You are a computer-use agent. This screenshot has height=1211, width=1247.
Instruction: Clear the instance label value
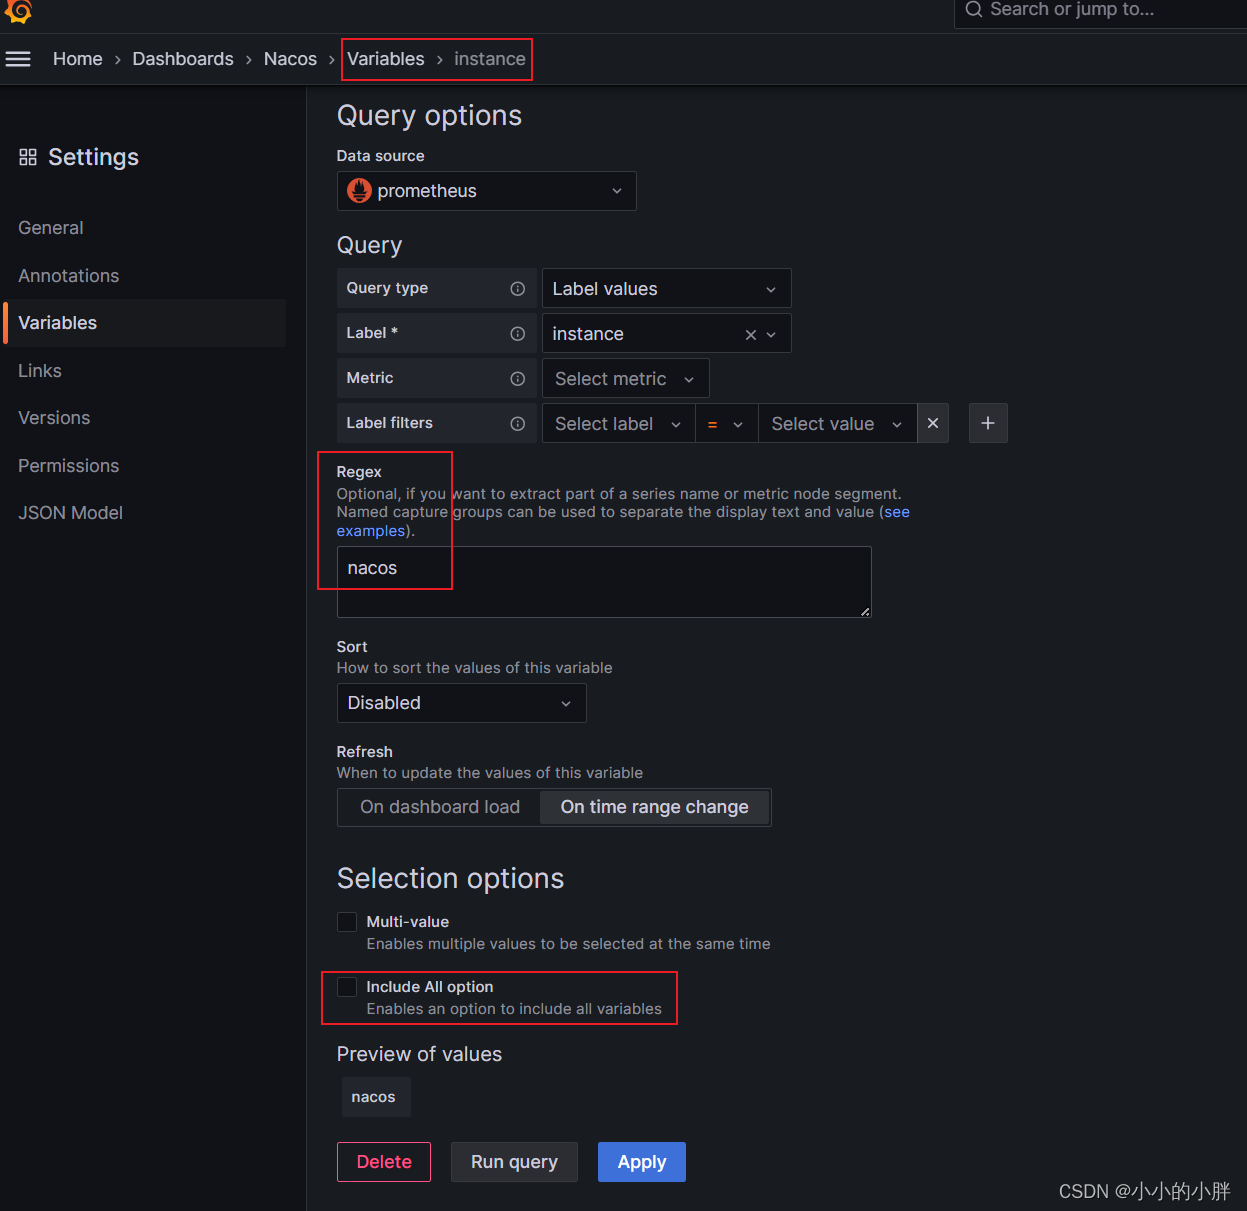click(750, 335)
